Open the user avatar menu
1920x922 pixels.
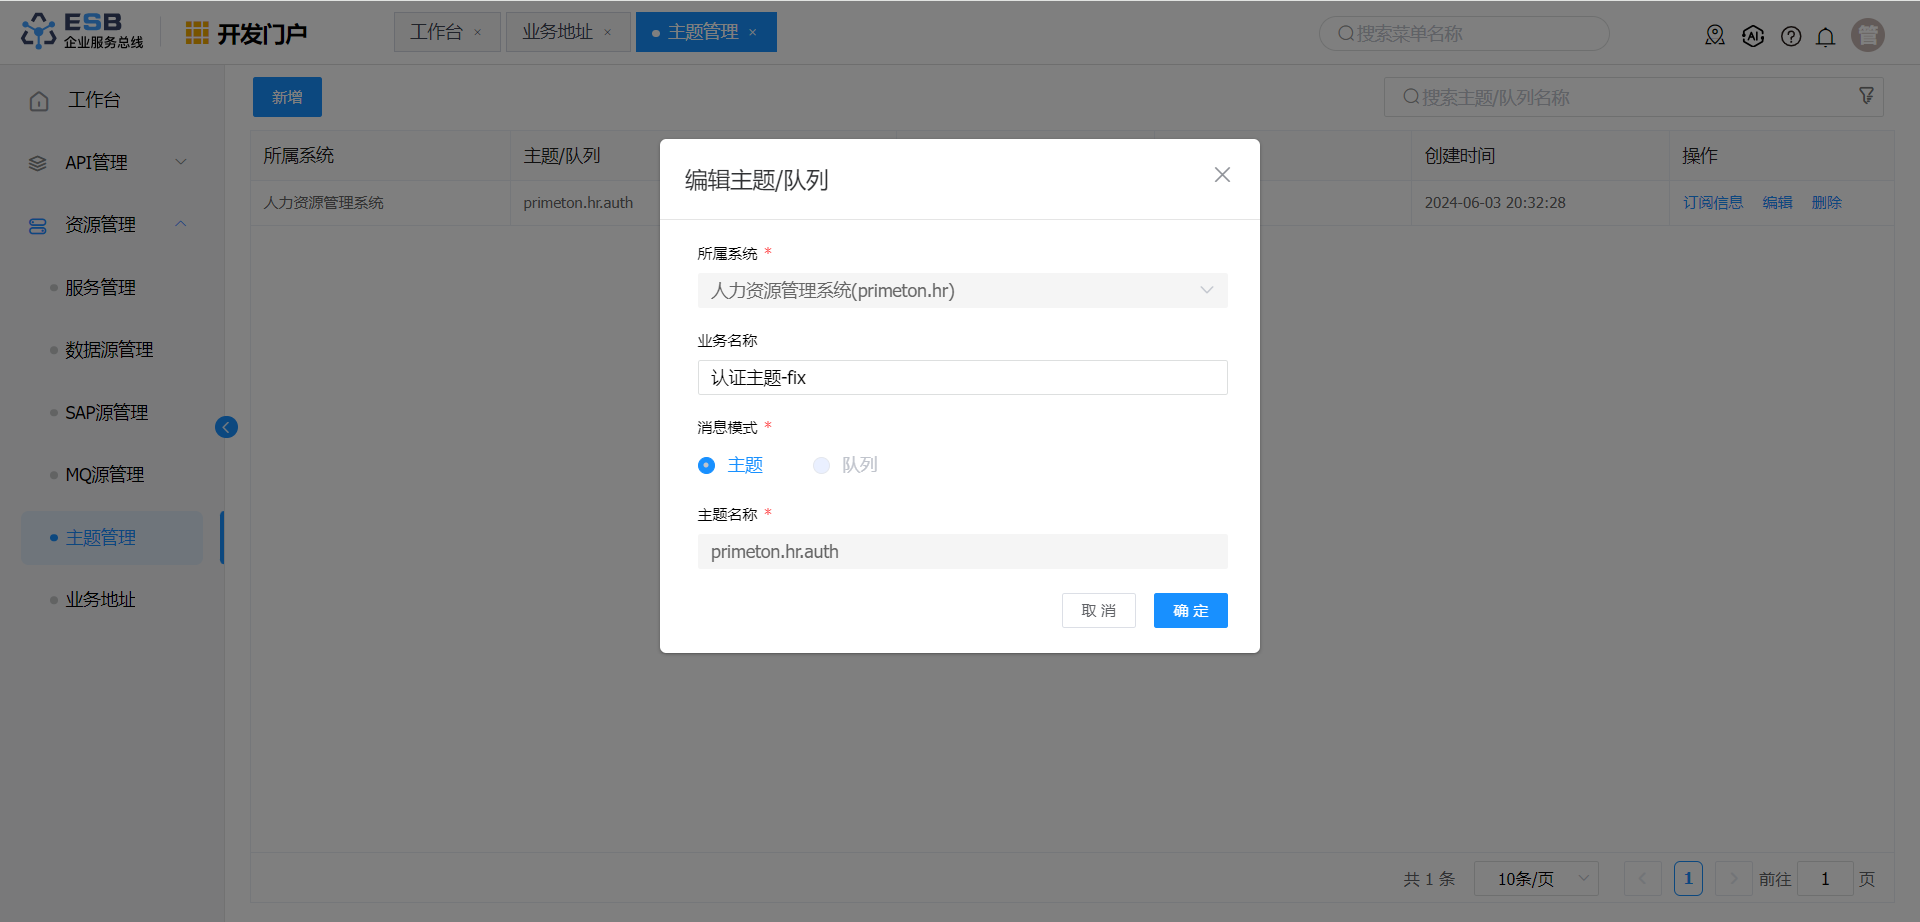pyautogui.click(x=1867, y=35)
